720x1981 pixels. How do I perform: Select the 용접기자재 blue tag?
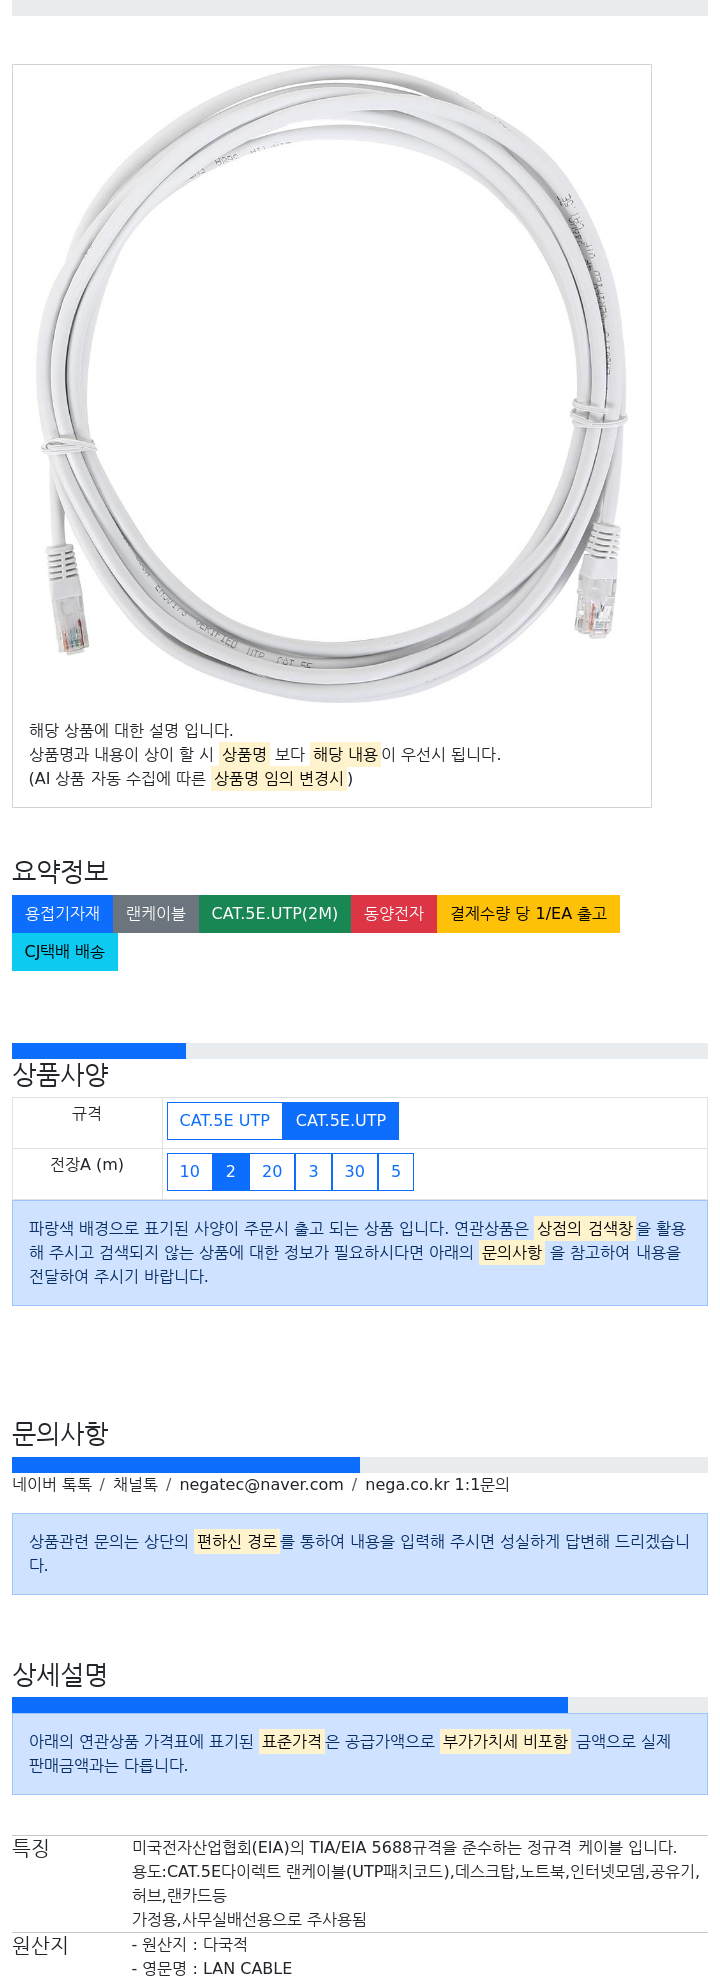[x=62, y=914]
